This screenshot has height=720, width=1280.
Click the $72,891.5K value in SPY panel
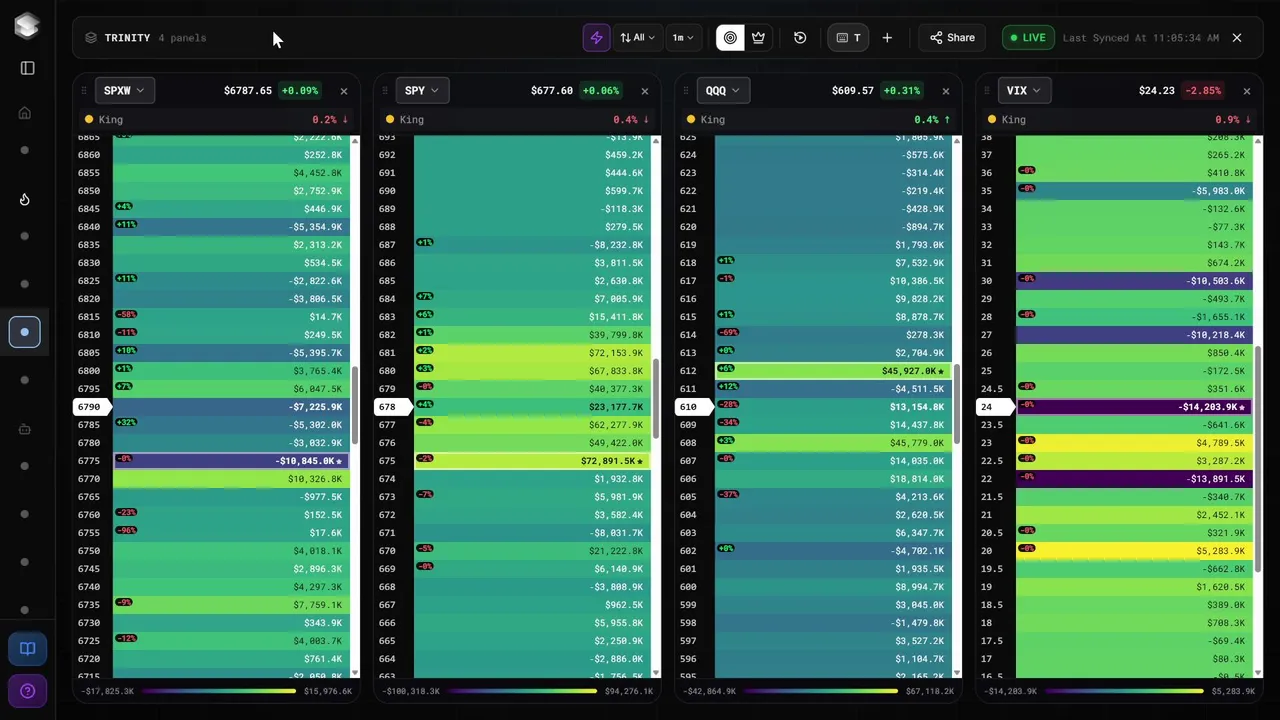click(607, 461)
